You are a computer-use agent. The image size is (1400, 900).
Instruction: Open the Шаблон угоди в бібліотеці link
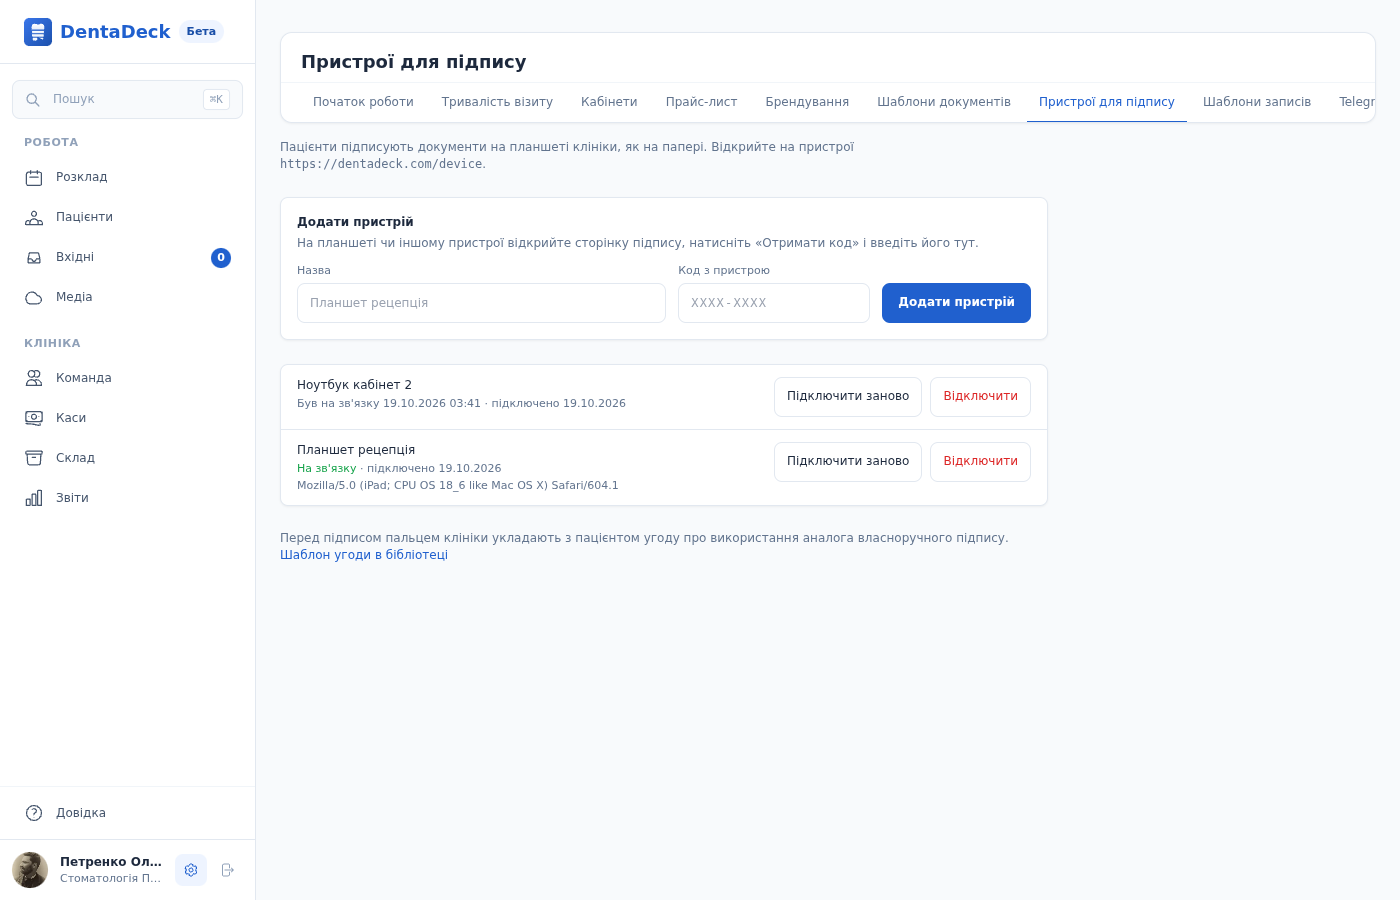[x=364, y=555]
